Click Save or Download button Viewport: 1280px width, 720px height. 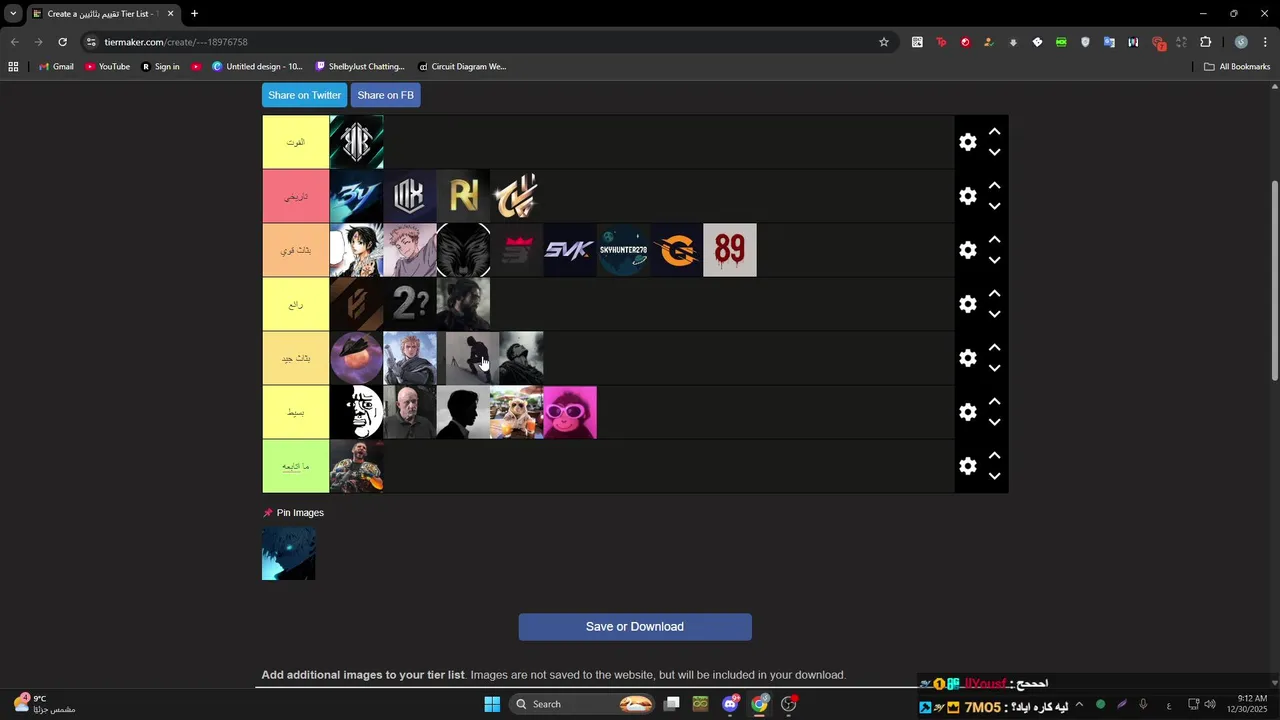click(635, 627)
